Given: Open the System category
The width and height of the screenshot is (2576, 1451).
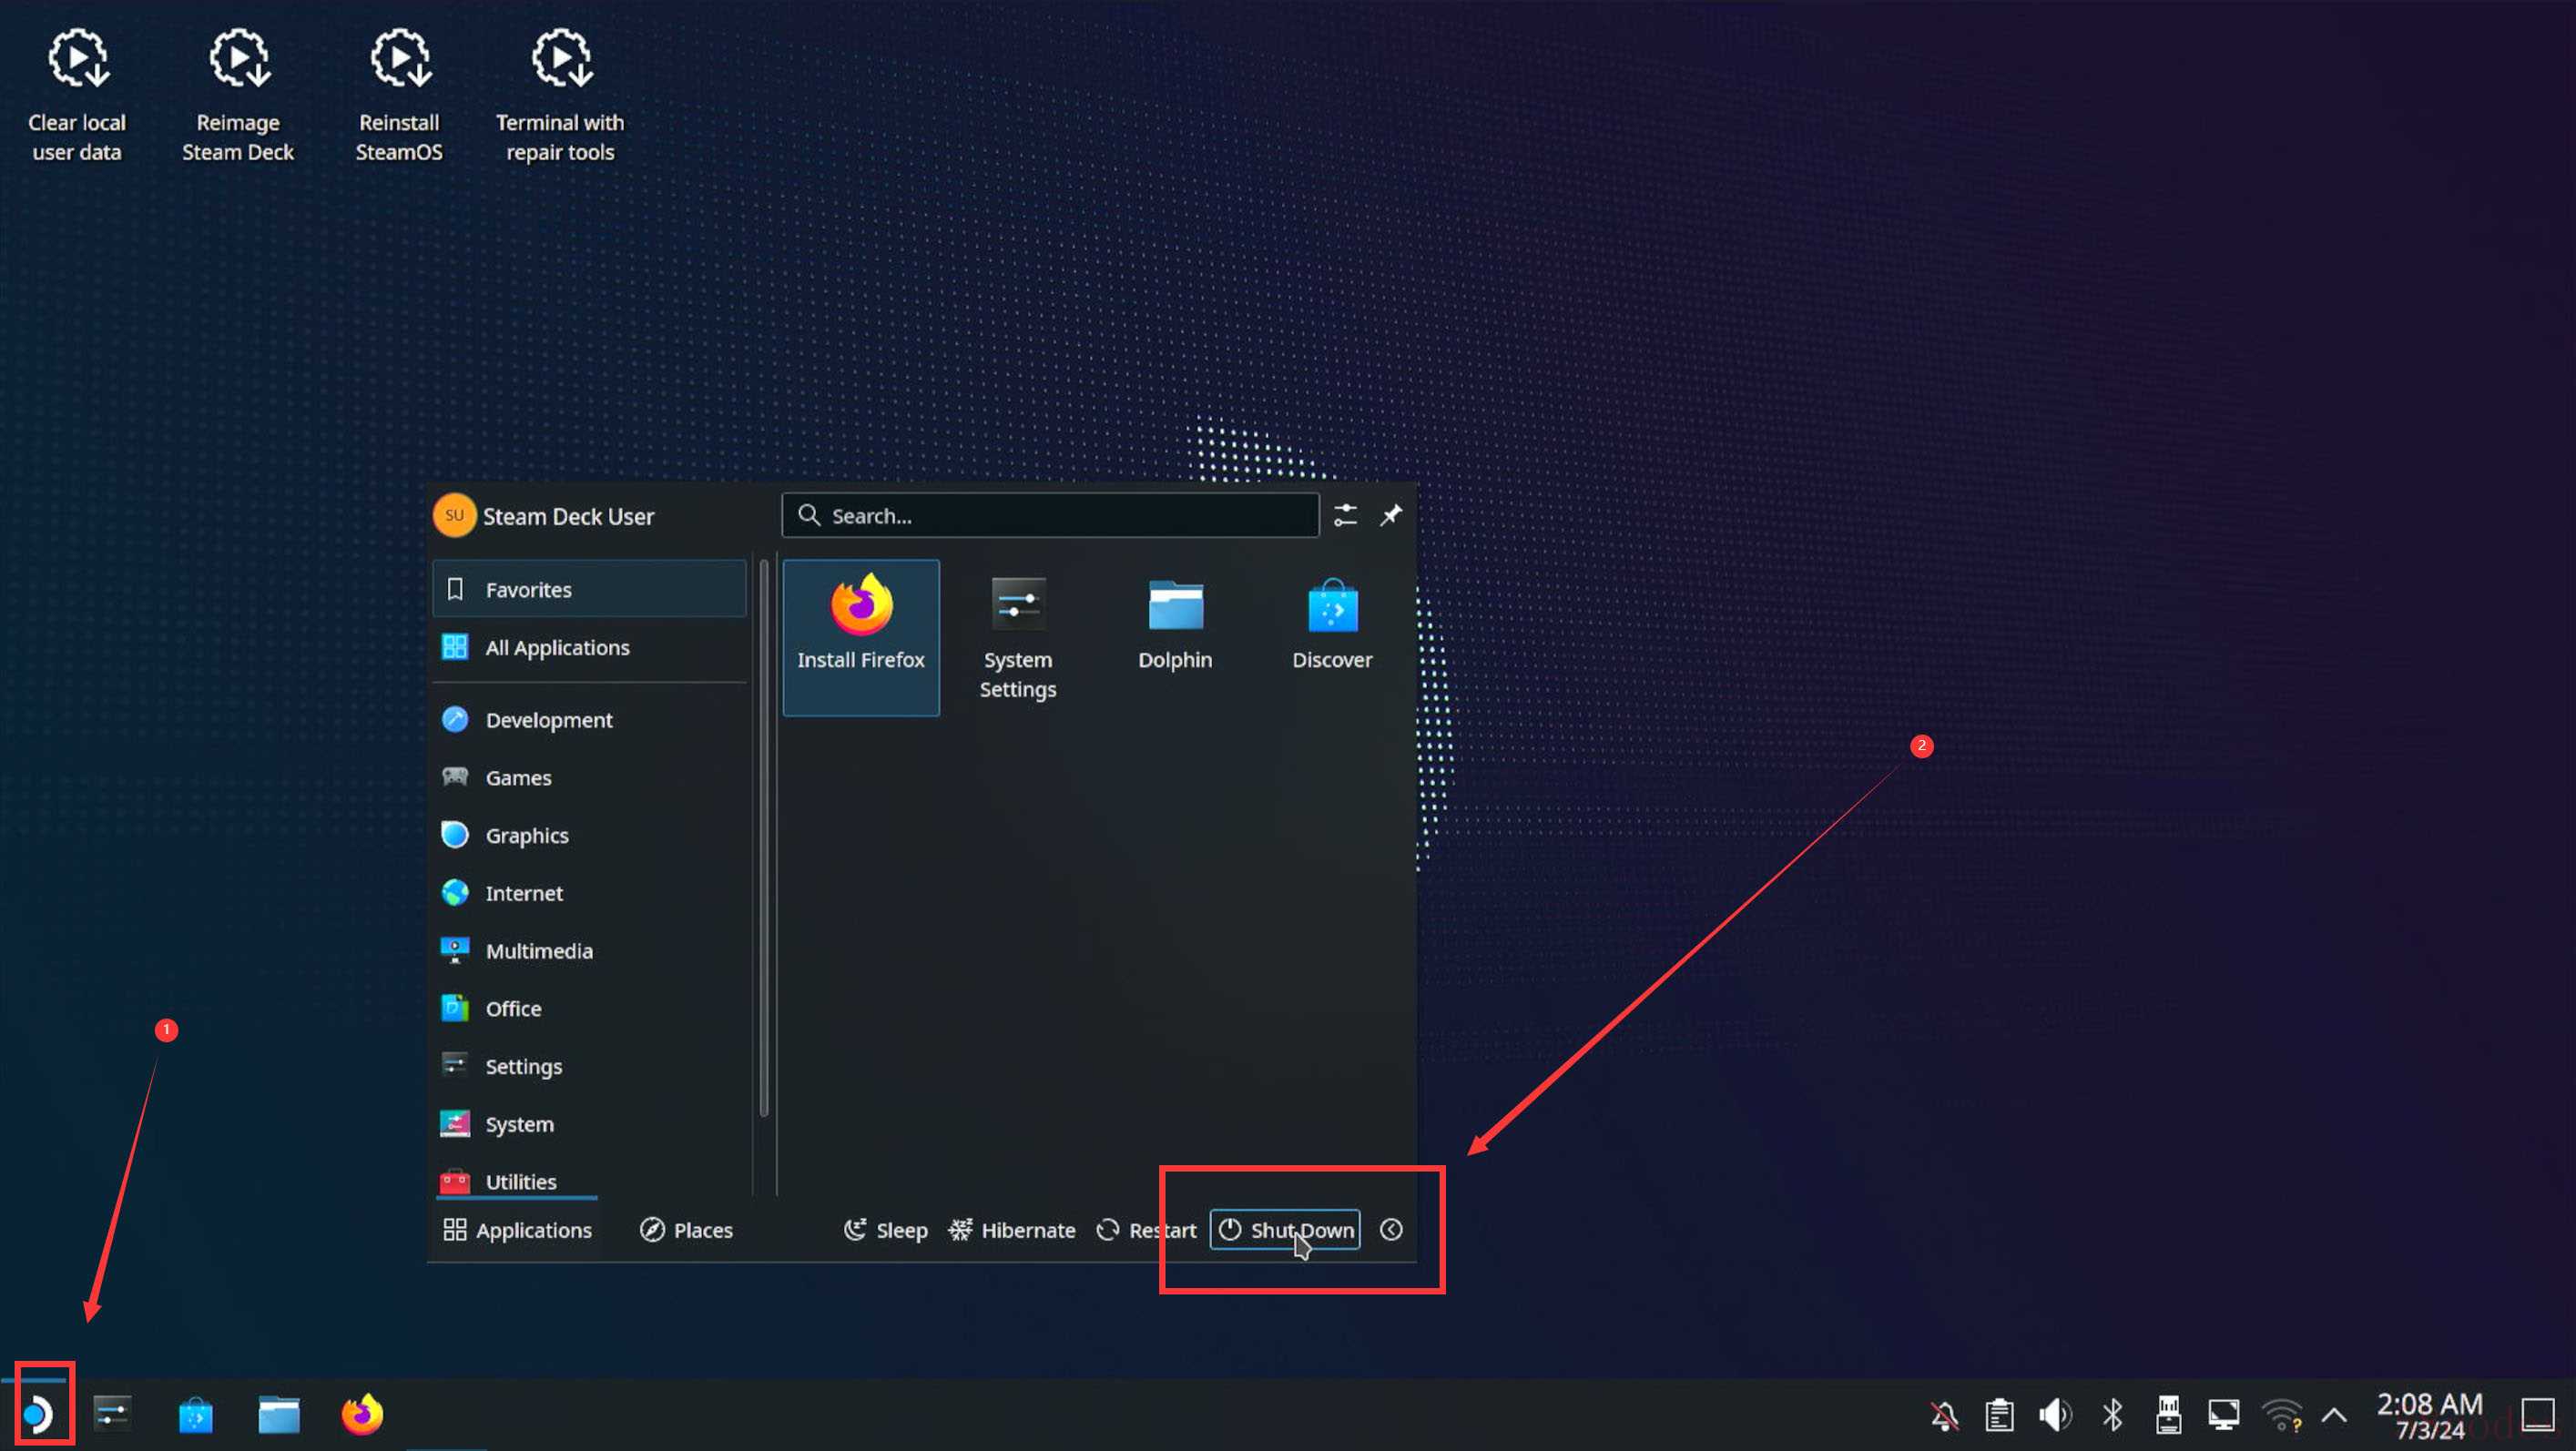Looking at the screenshot, I should [x=590, y=1124].
